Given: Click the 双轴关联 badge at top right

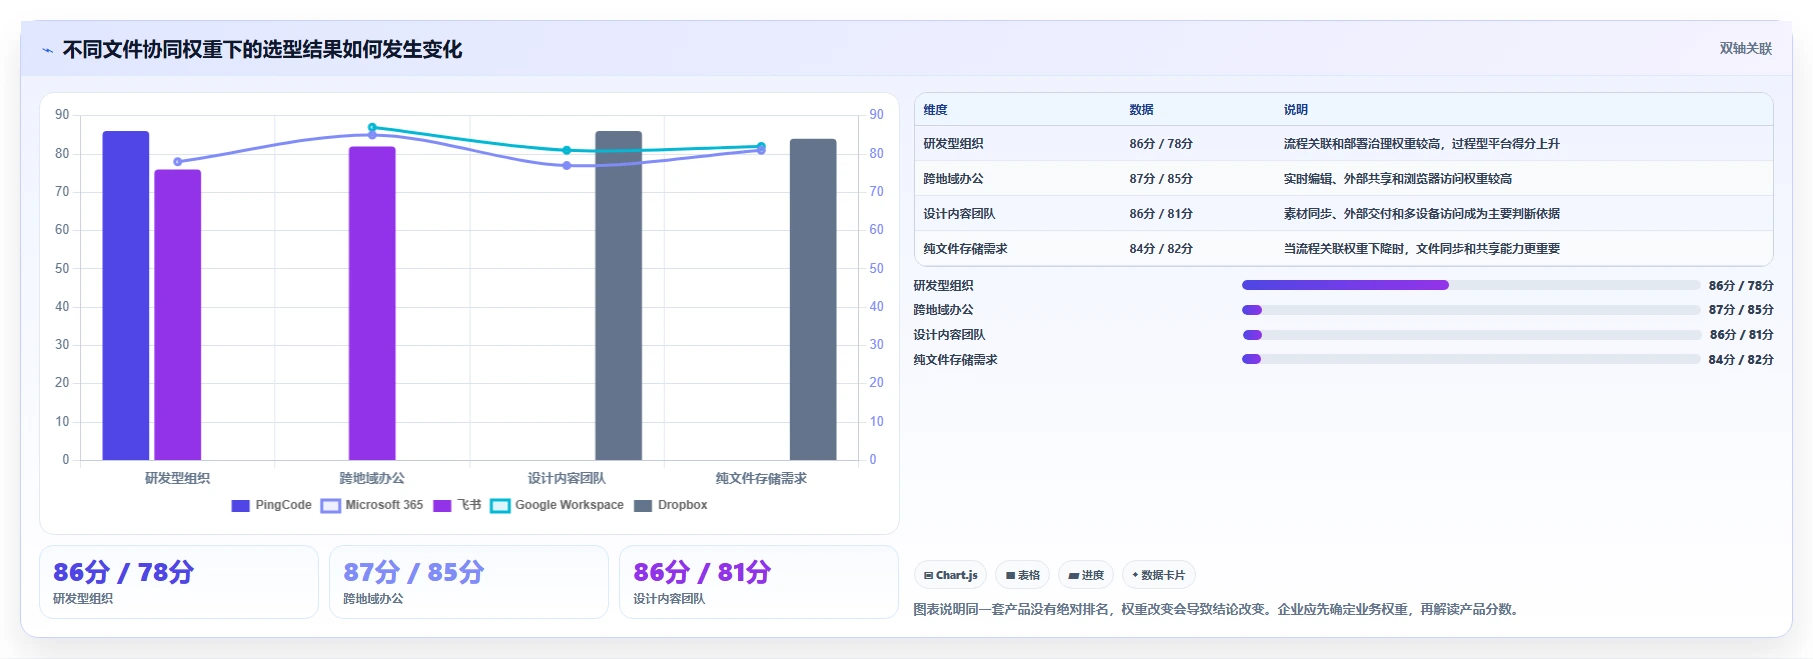Looking at the screenshot, I should [x=1745, y=49].
